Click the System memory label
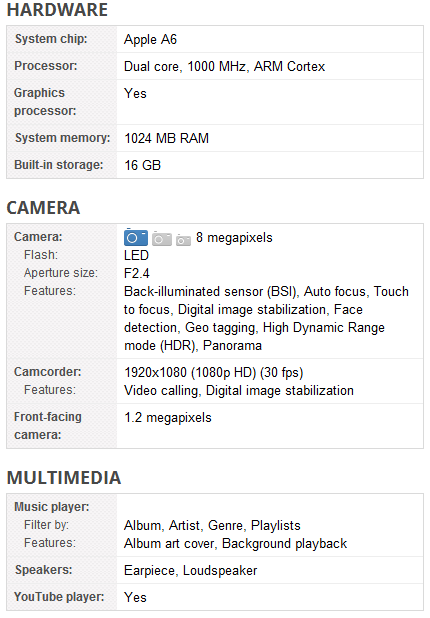430x618 pixels. point(62,138)
